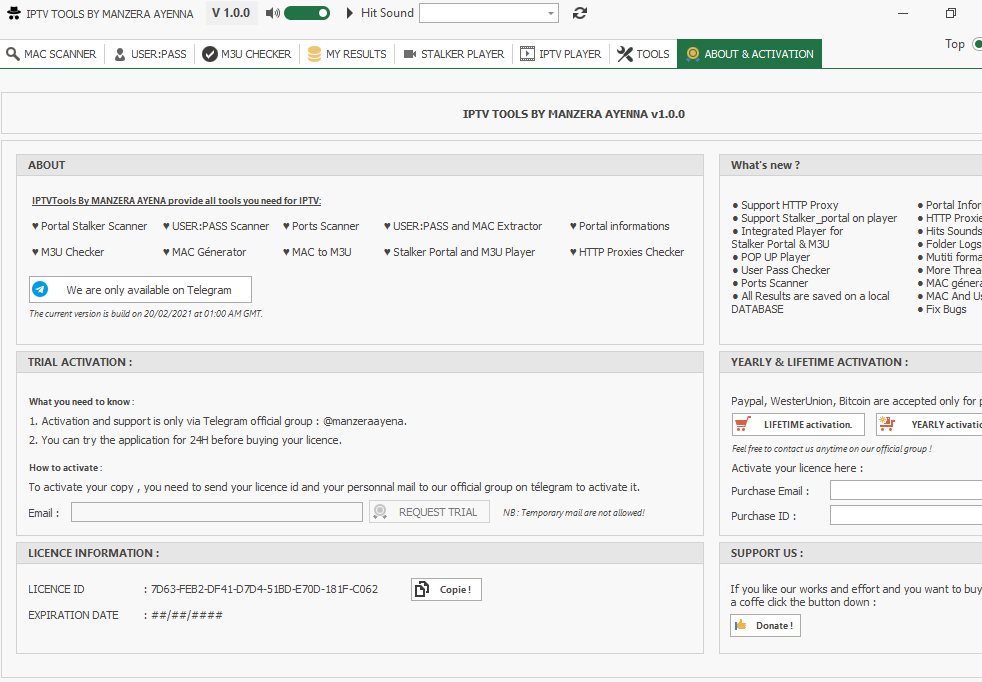
Task: Click the hacker hat app logo icon
Action: [x=14, y=13]
